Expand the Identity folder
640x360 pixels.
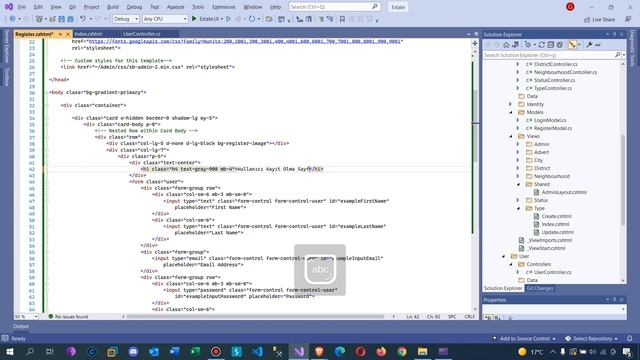(x=510, y=104)
